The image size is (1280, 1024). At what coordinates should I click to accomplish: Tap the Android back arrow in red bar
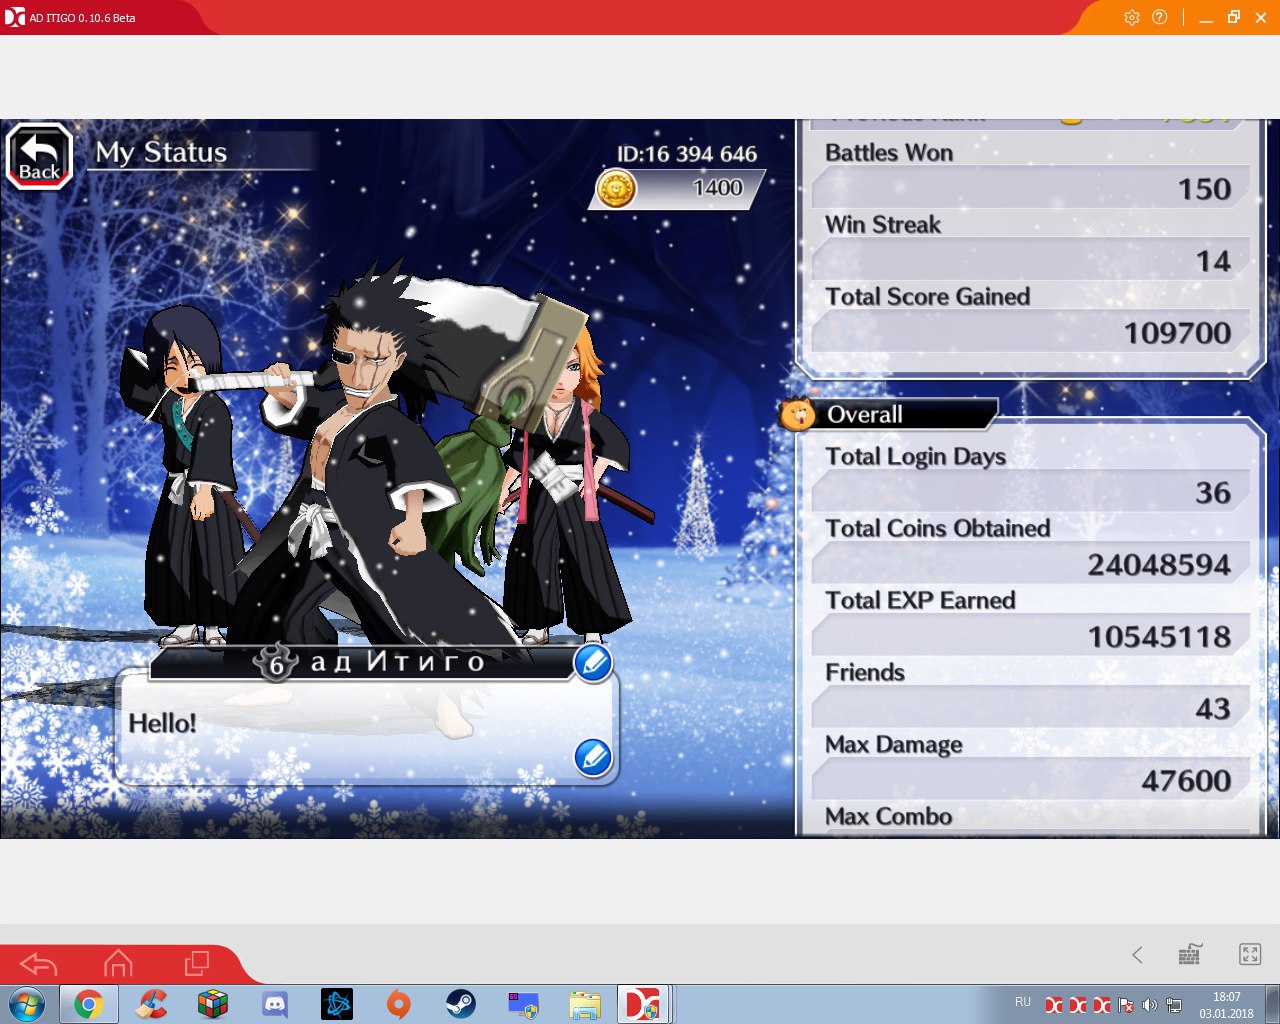[38, 964]
